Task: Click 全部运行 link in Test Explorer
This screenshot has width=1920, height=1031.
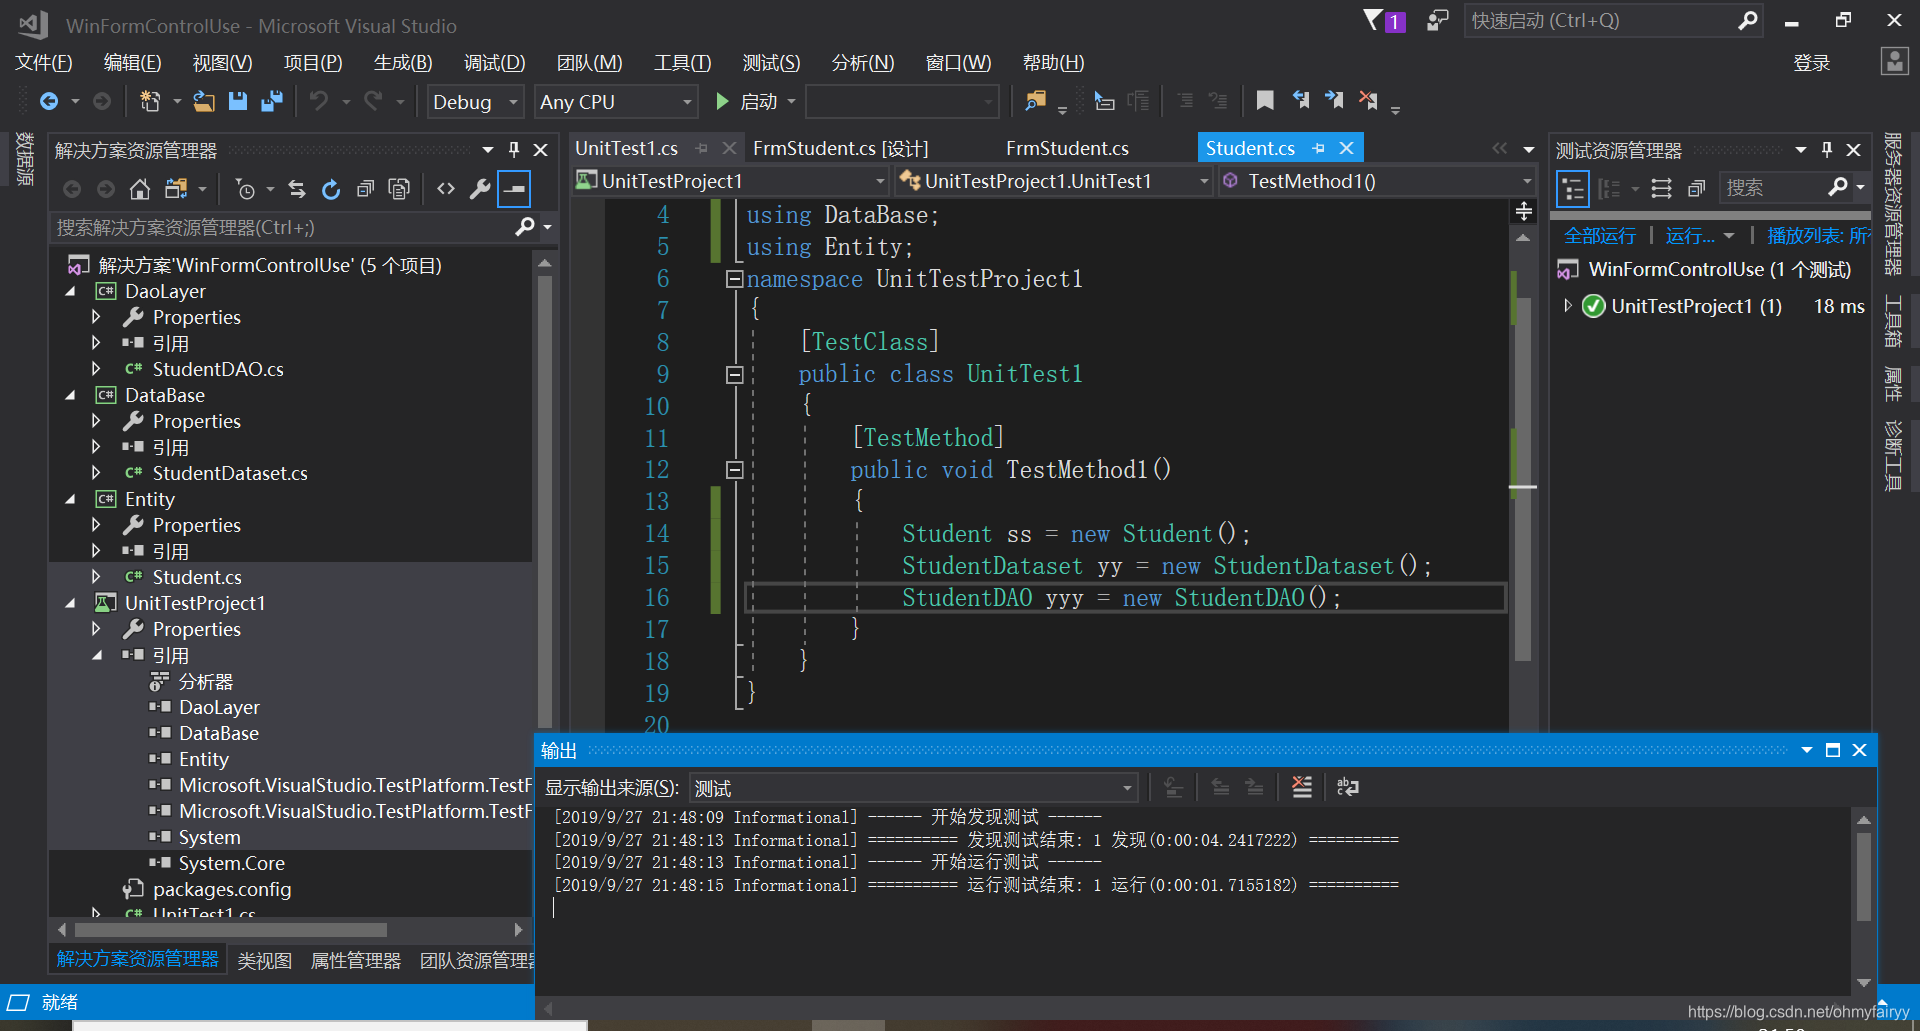Action: [x=1600, y=236]
